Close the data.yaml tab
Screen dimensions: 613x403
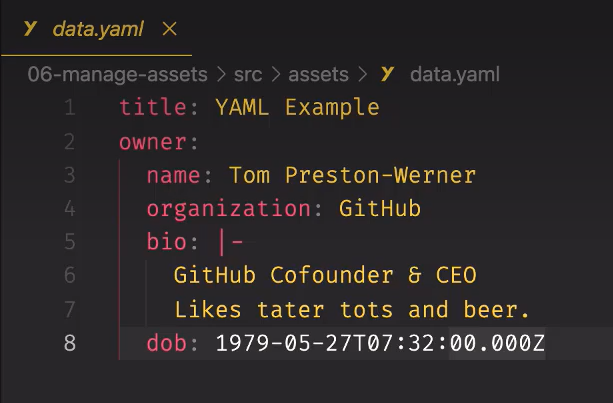169,29
